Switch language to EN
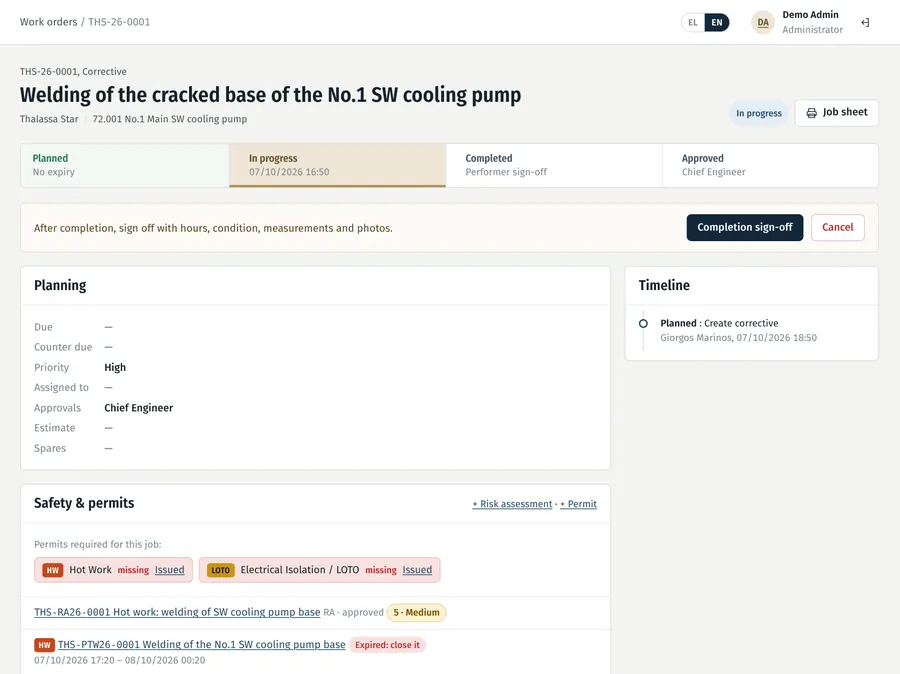The image size is (900, 674). coord(717,22)
